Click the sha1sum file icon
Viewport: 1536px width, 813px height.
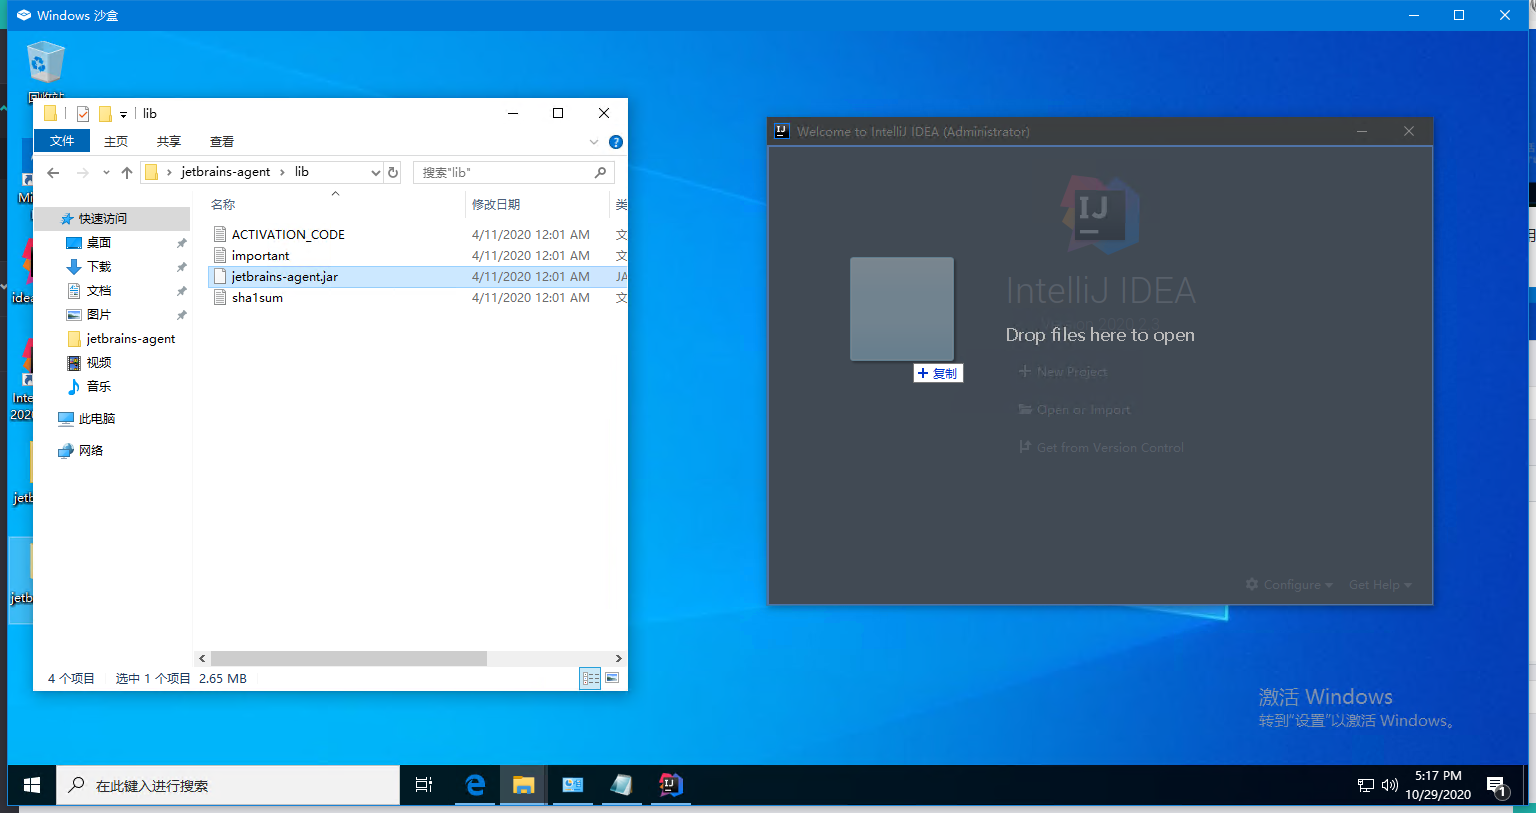coord(220,297)
